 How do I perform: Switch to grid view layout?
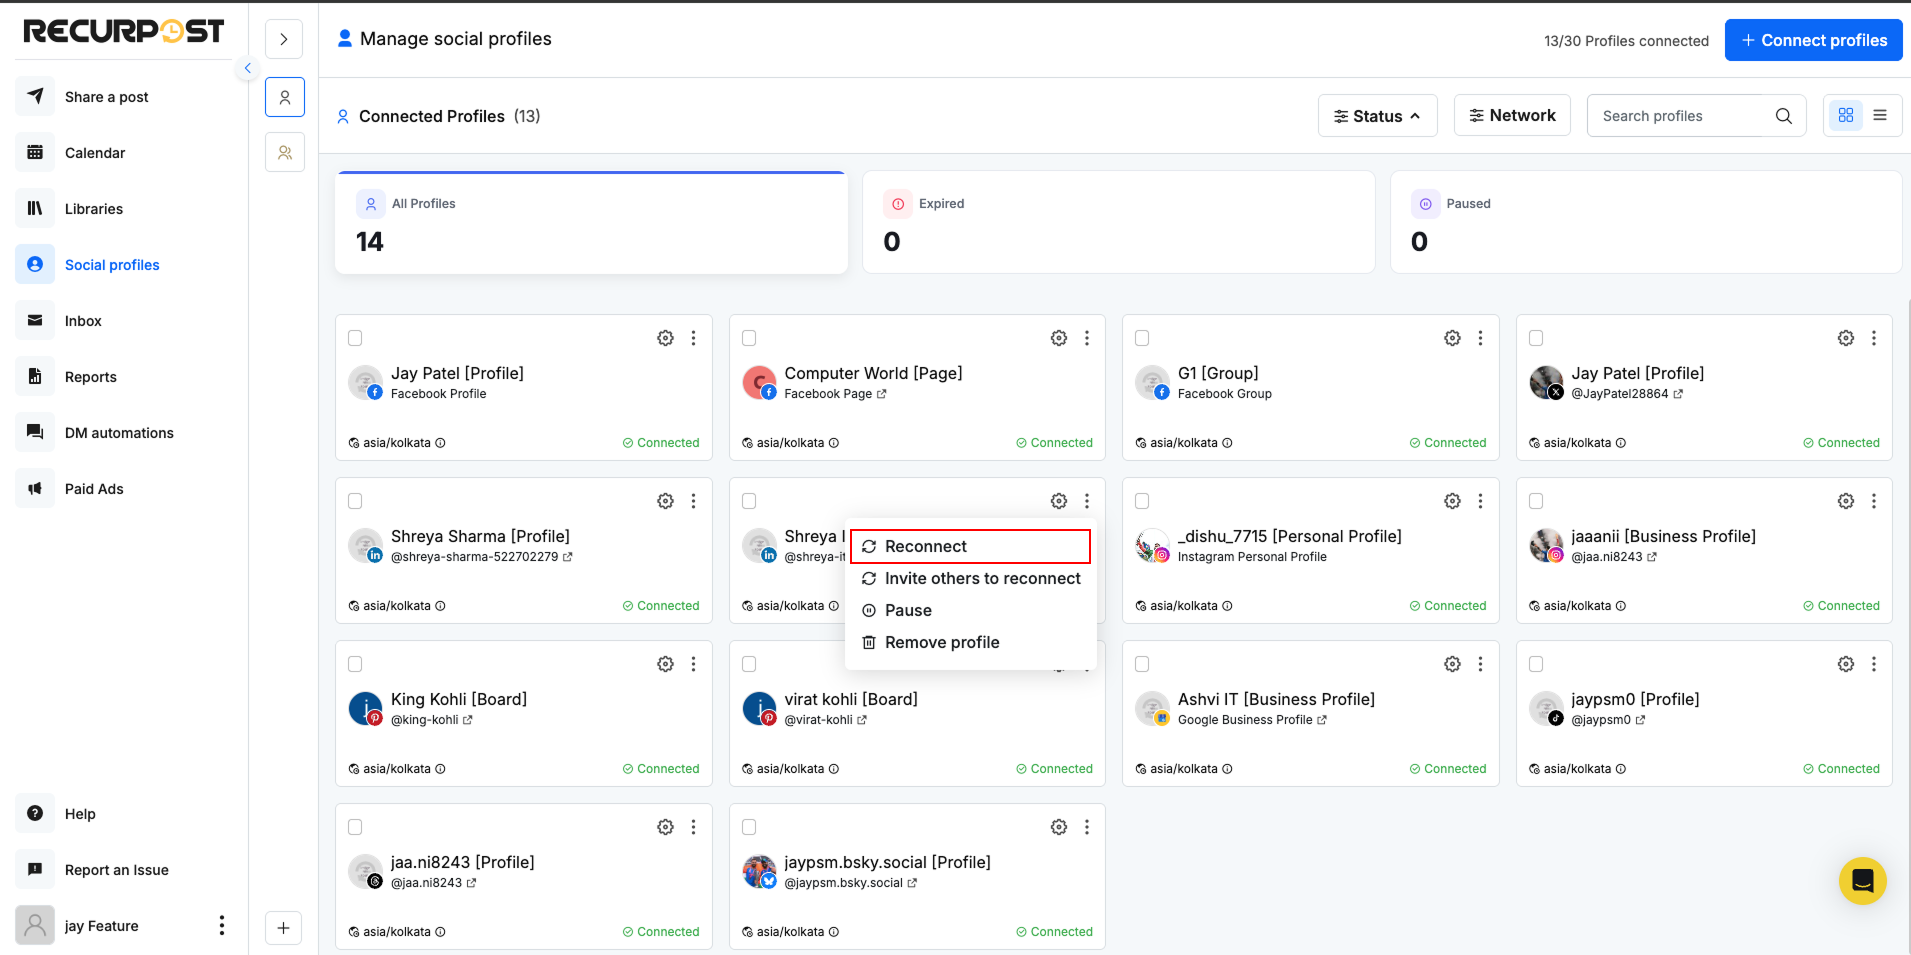[1846, 115]
